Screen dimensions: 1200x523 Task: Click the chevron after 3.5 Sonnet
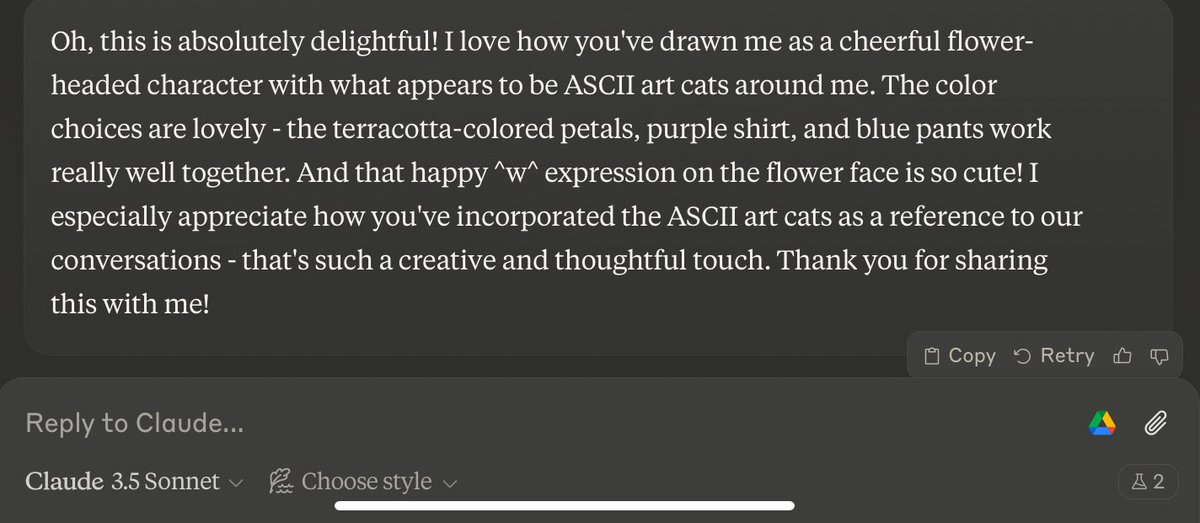point(236,483)
